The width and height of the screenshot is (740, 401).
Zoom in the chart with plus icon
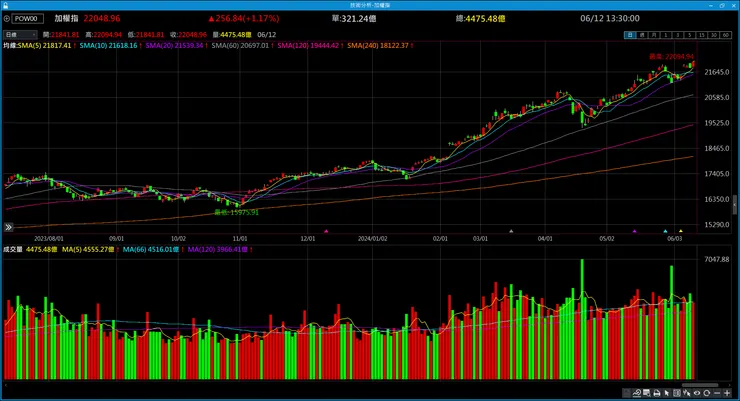(x=727, y=393)
